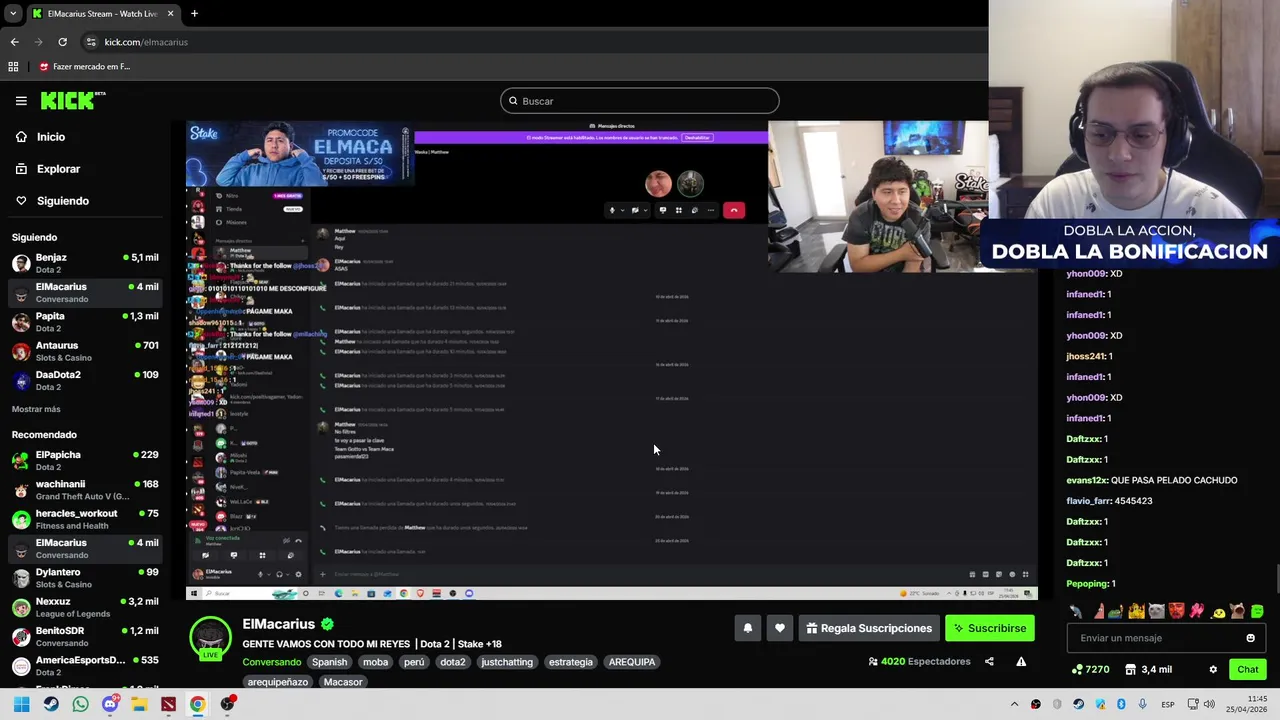Open Discord from the taskbar
1280x720 pixels.
click(x=110, y=704)
